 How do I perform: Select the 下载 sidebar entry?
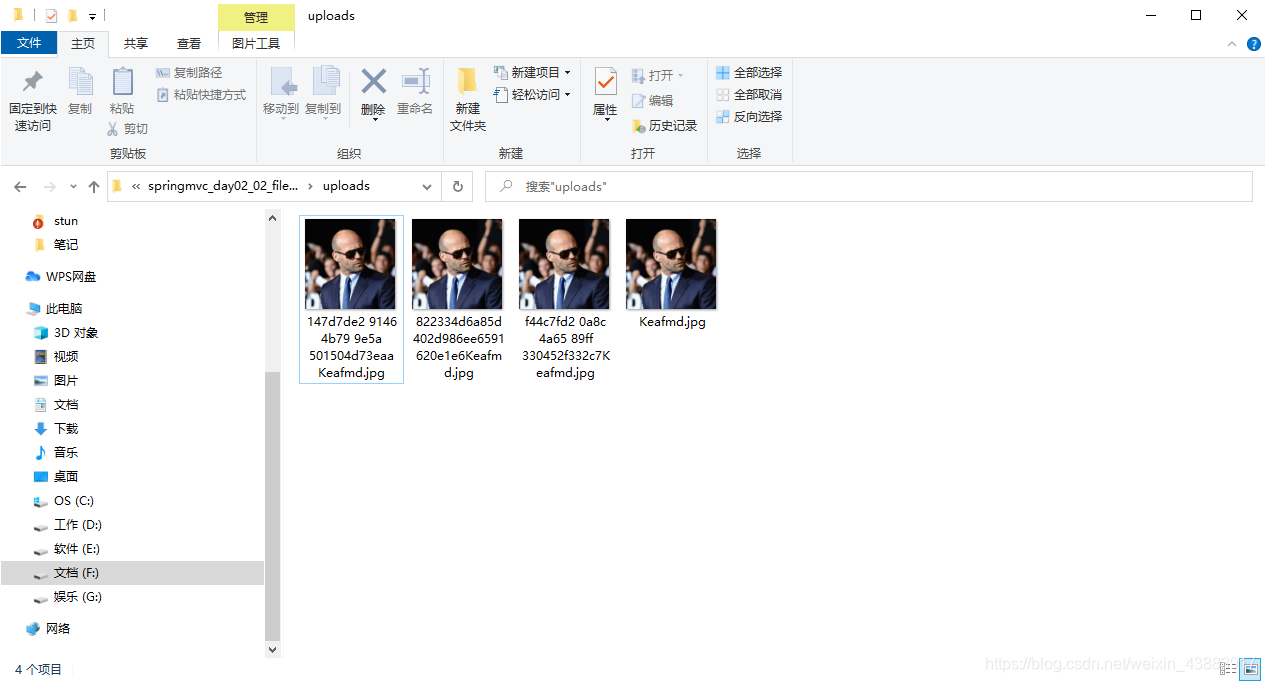click(x=64, y=428)
